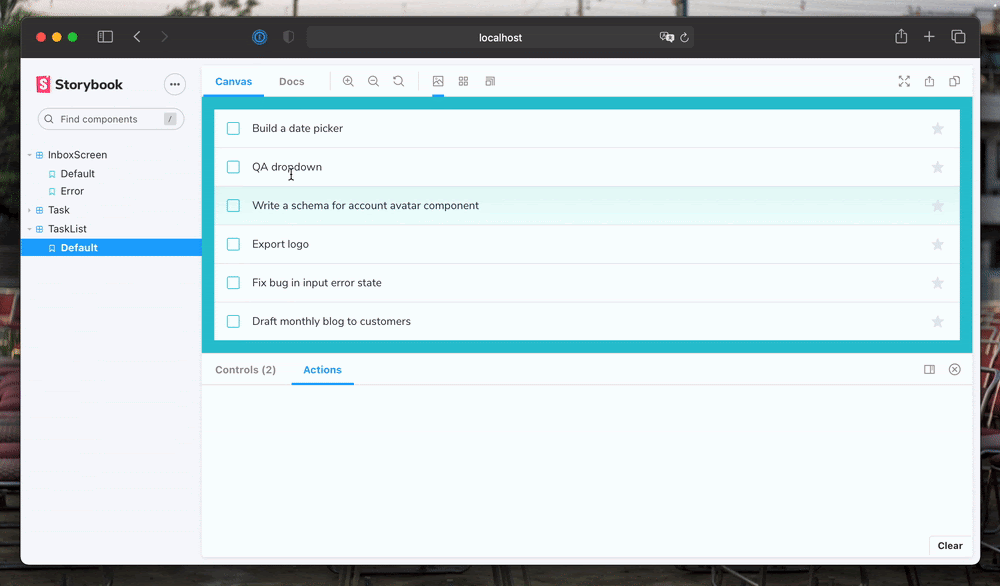Pin the 'Build a date picker' star
This screenshot has width=1000, height=586.
tap(937, 129)
